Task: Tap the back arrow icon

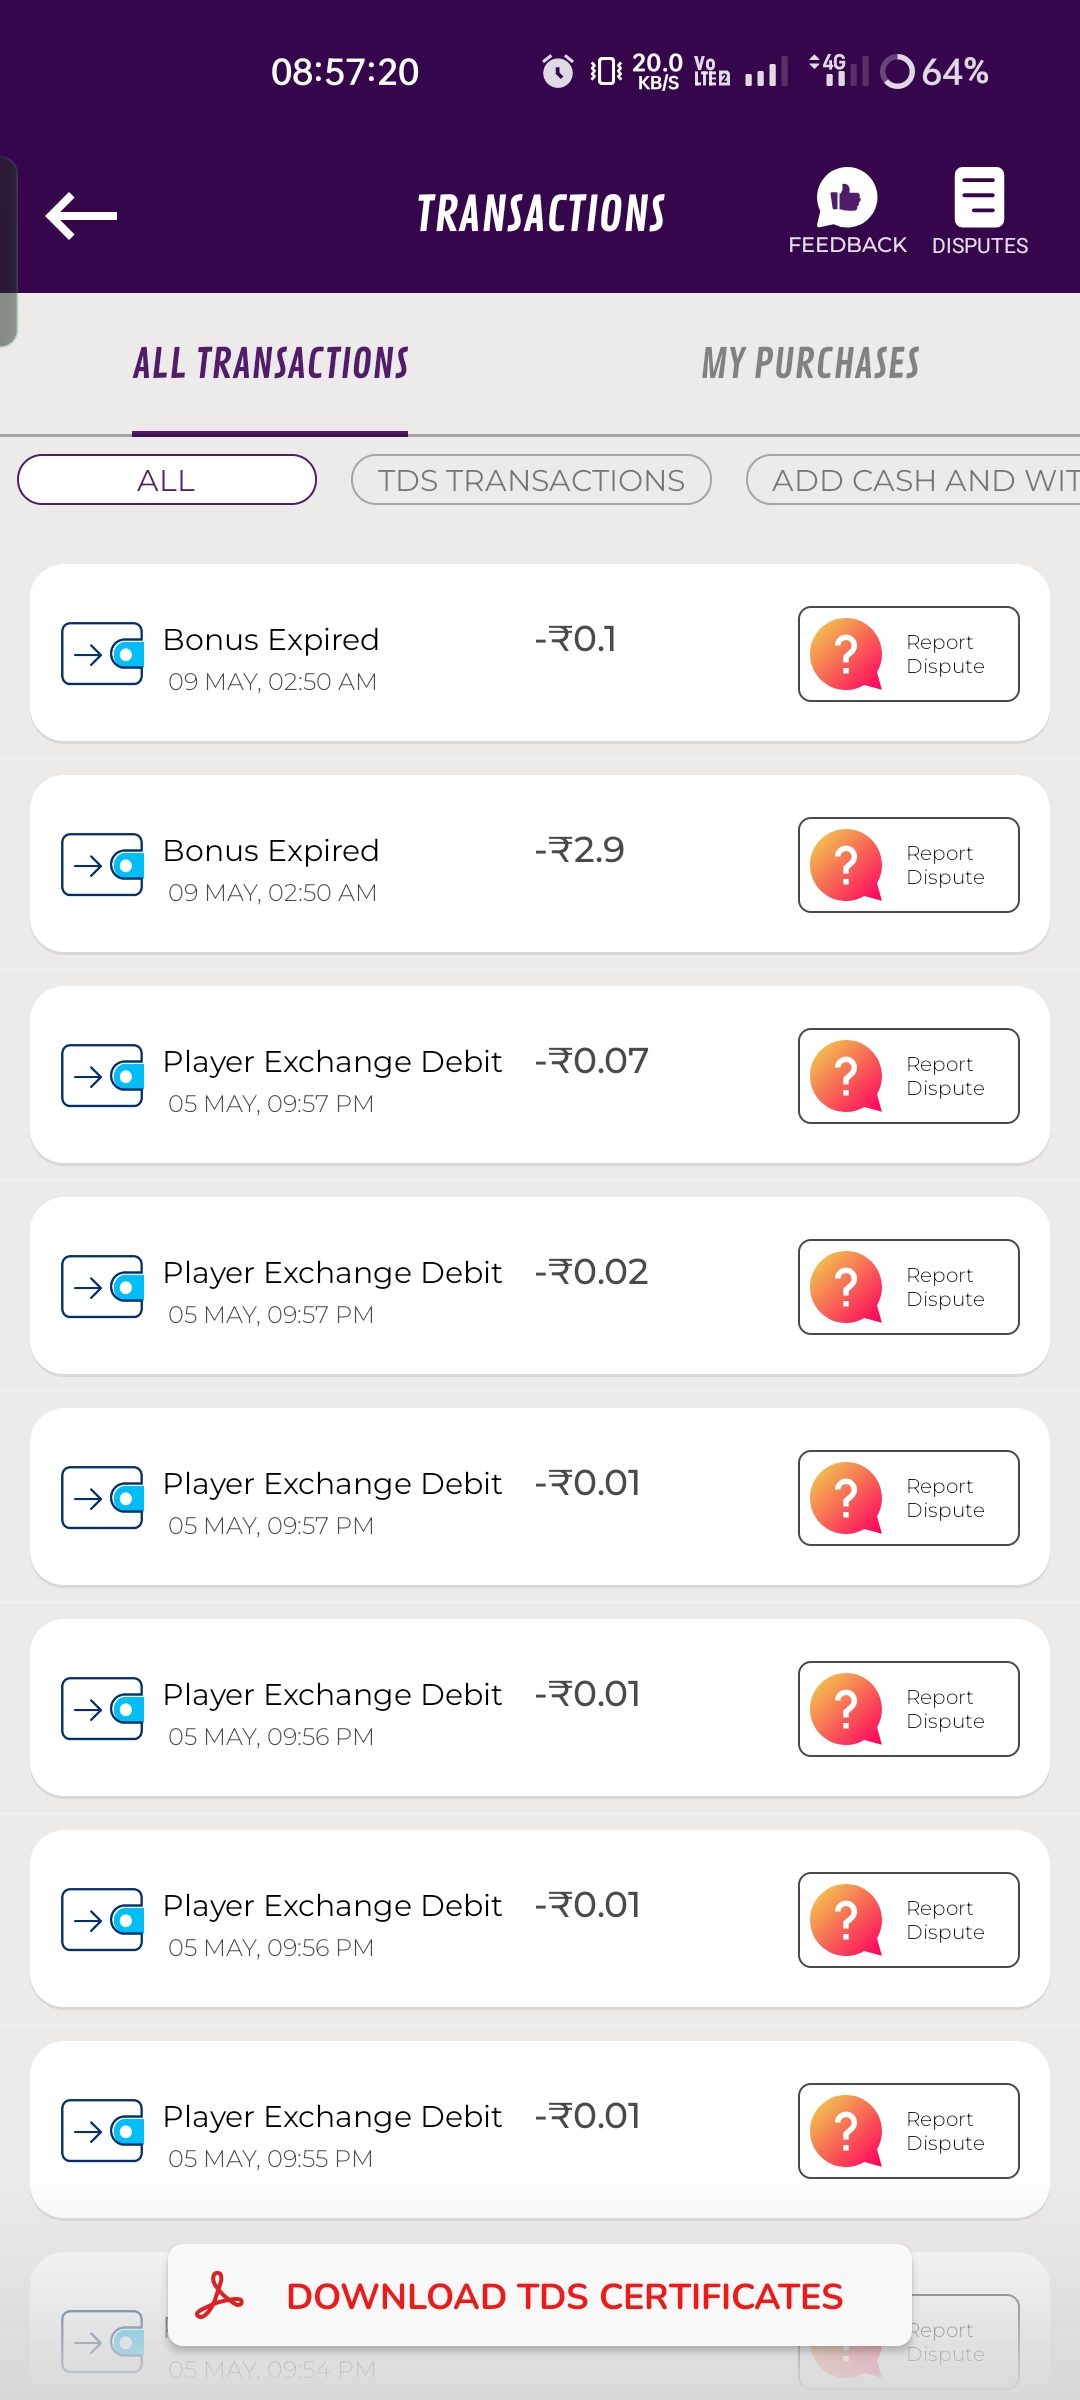Action: click(x=82, y=215)
